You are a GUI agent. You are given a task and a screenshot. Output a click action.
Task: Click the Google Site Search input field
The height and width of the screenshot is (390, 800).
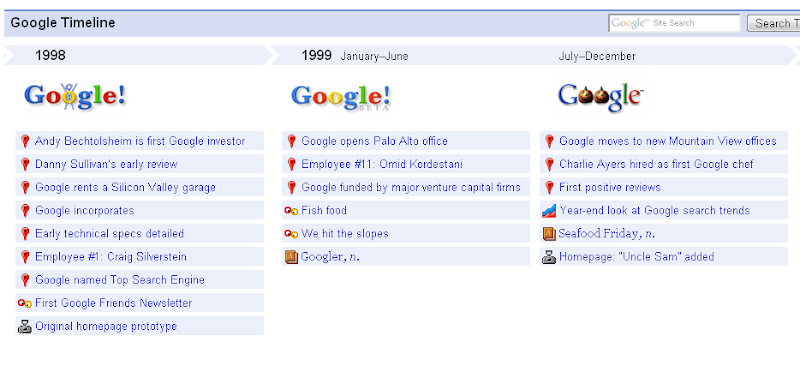(674, 23)
